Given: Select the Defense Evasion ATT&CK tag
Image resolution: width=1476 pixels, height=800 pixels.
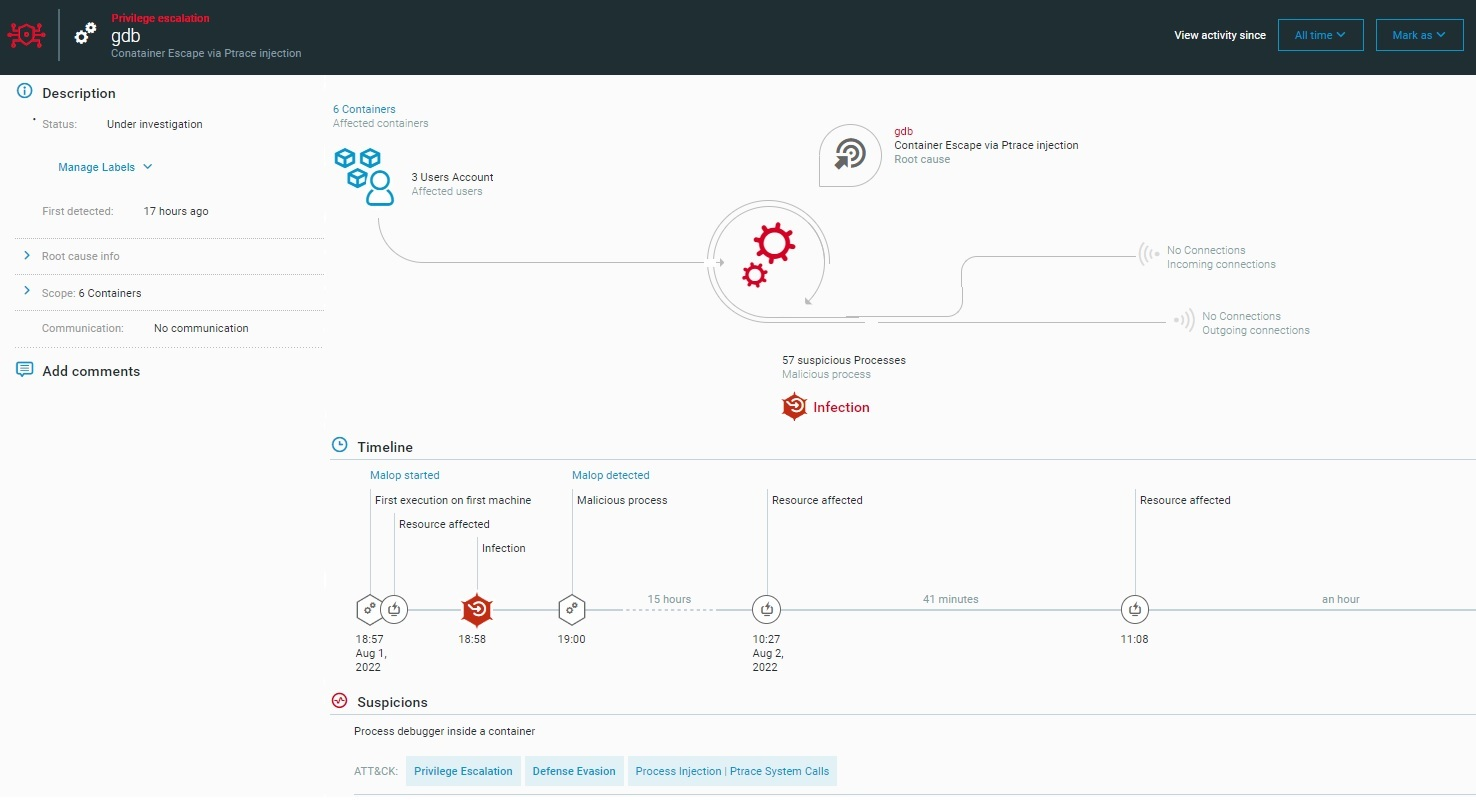Looking at the screenshot, I should pos(574,771).
